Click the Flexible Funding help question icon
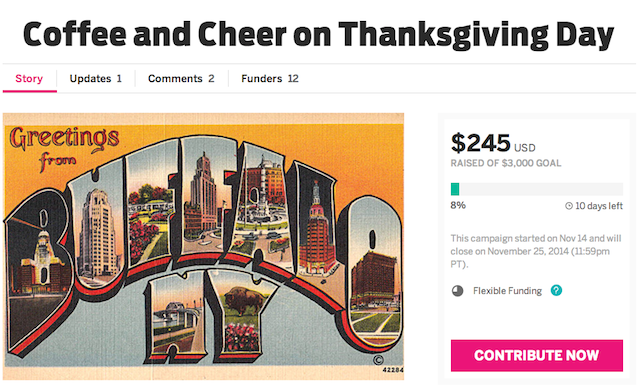This screenshot has height=390, width=640. pos(556,290)
